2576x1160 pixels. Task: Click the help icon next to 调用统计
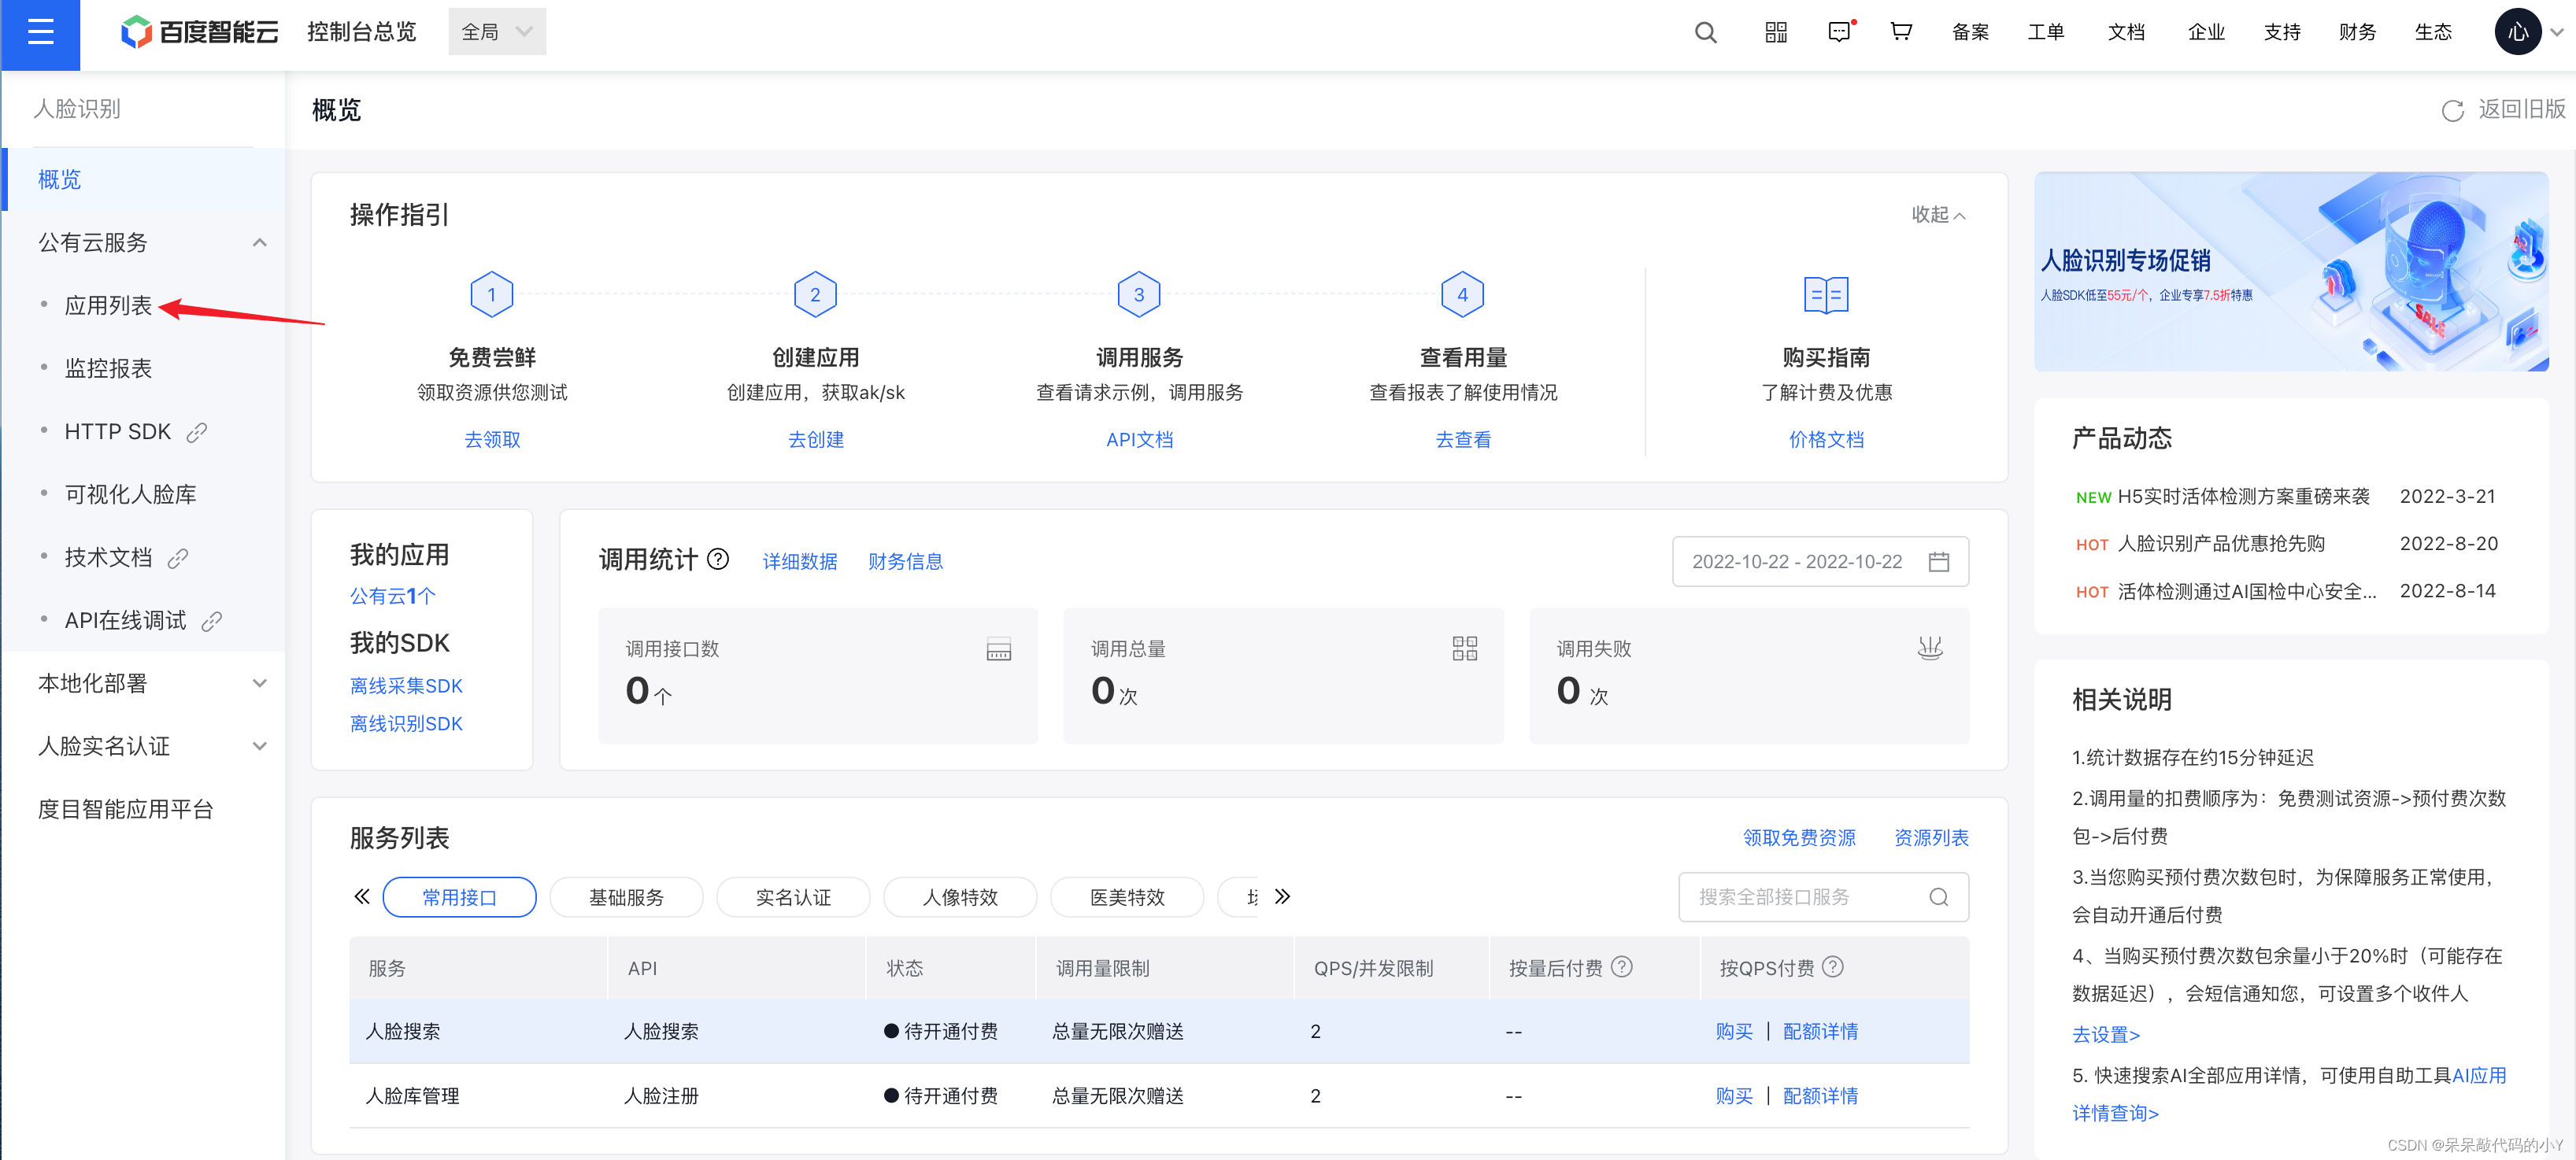pyautogui.click(x=718, y=559)
